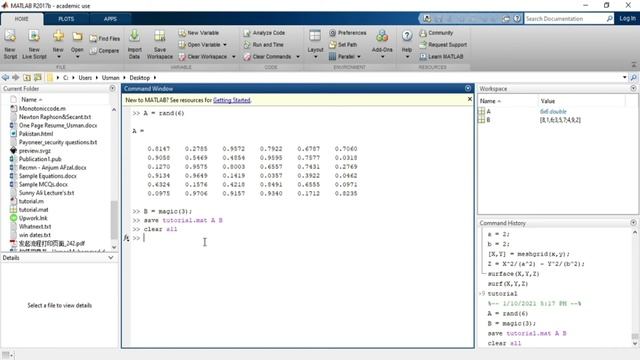The width and height of the screenshot is (640, 360).
Task: Click the Help question-mark icon
Action: (x=407, y=36)
